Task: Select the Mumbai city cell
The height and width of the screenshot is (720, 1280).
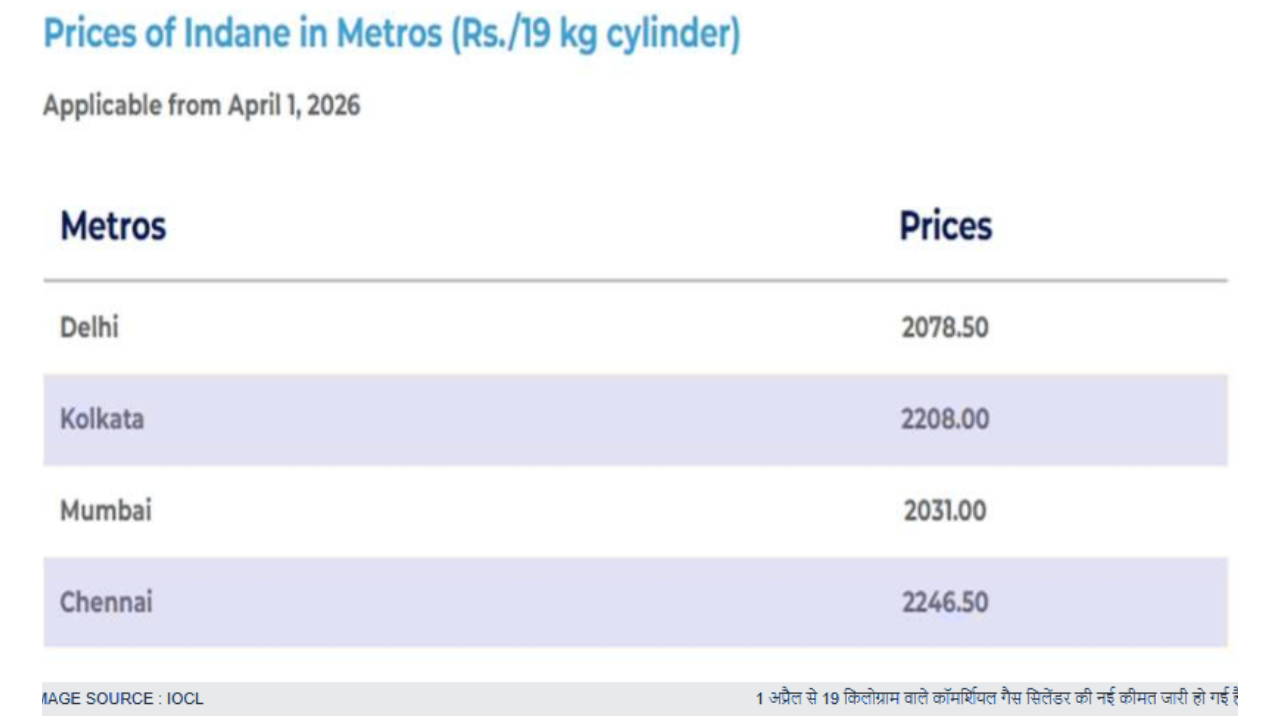Action: [106, 511]
